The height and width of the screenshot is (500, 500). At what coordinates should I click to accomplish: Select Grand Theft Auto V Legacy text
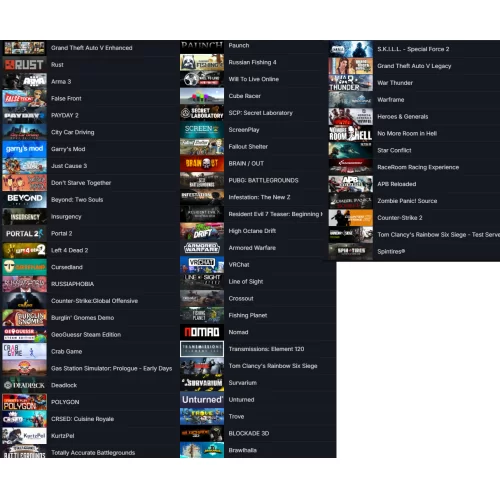point(414,66)
